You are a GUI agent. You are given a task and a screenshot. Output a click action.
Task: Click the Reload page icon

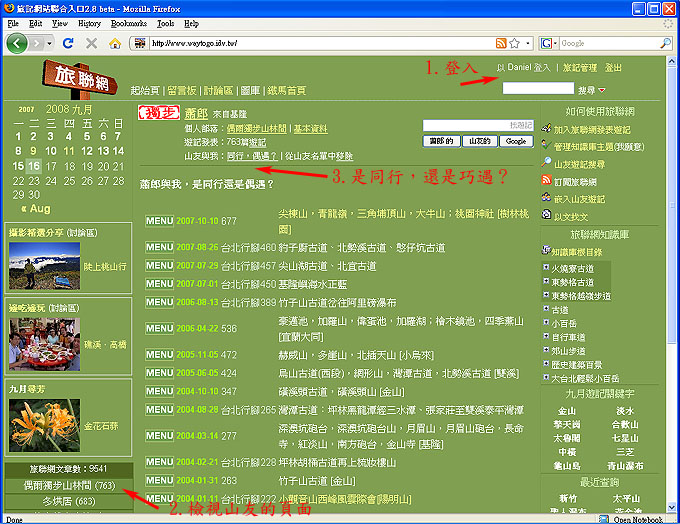point(68,44)
